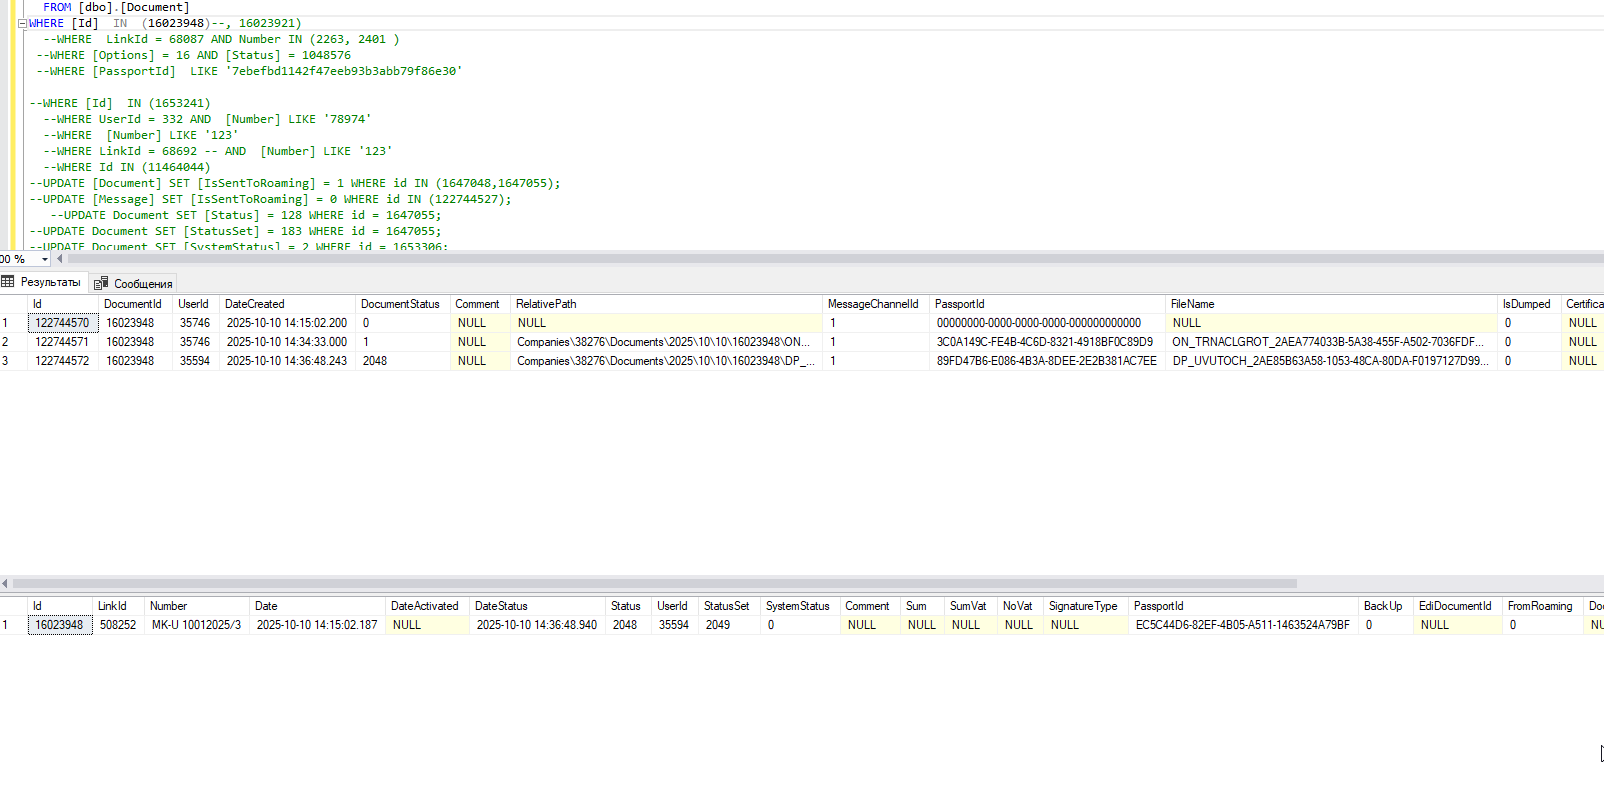Select the MK-U 10012025/3 Number cell
The height and width of the screenshot is (790, 1604).
point(196,625)
